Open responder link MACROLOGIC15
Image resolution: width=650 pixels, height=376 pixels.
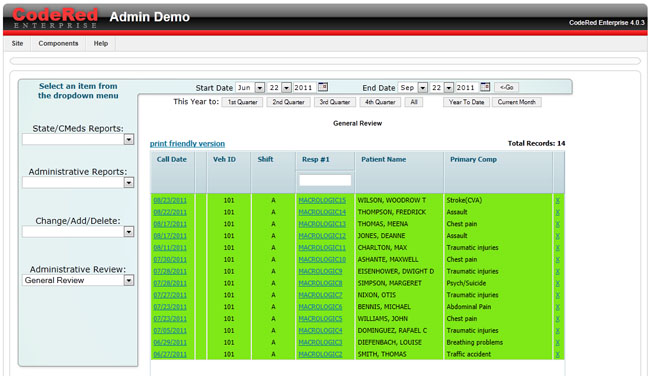pos(322,201)
